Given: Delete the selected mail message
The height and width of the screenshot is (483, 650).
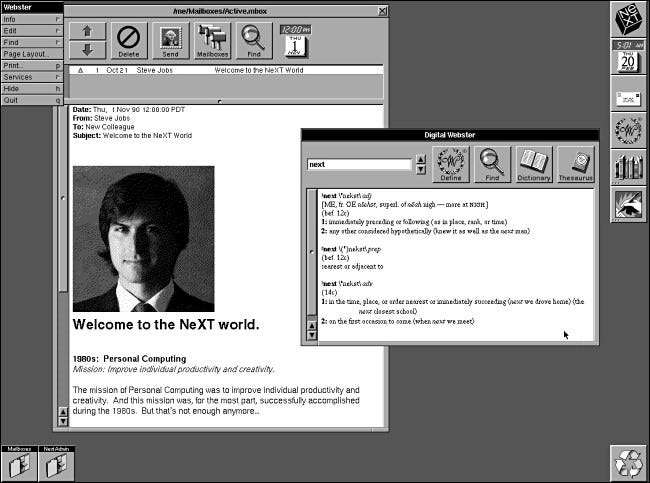Looking at the screenshot, I should 129,41.
